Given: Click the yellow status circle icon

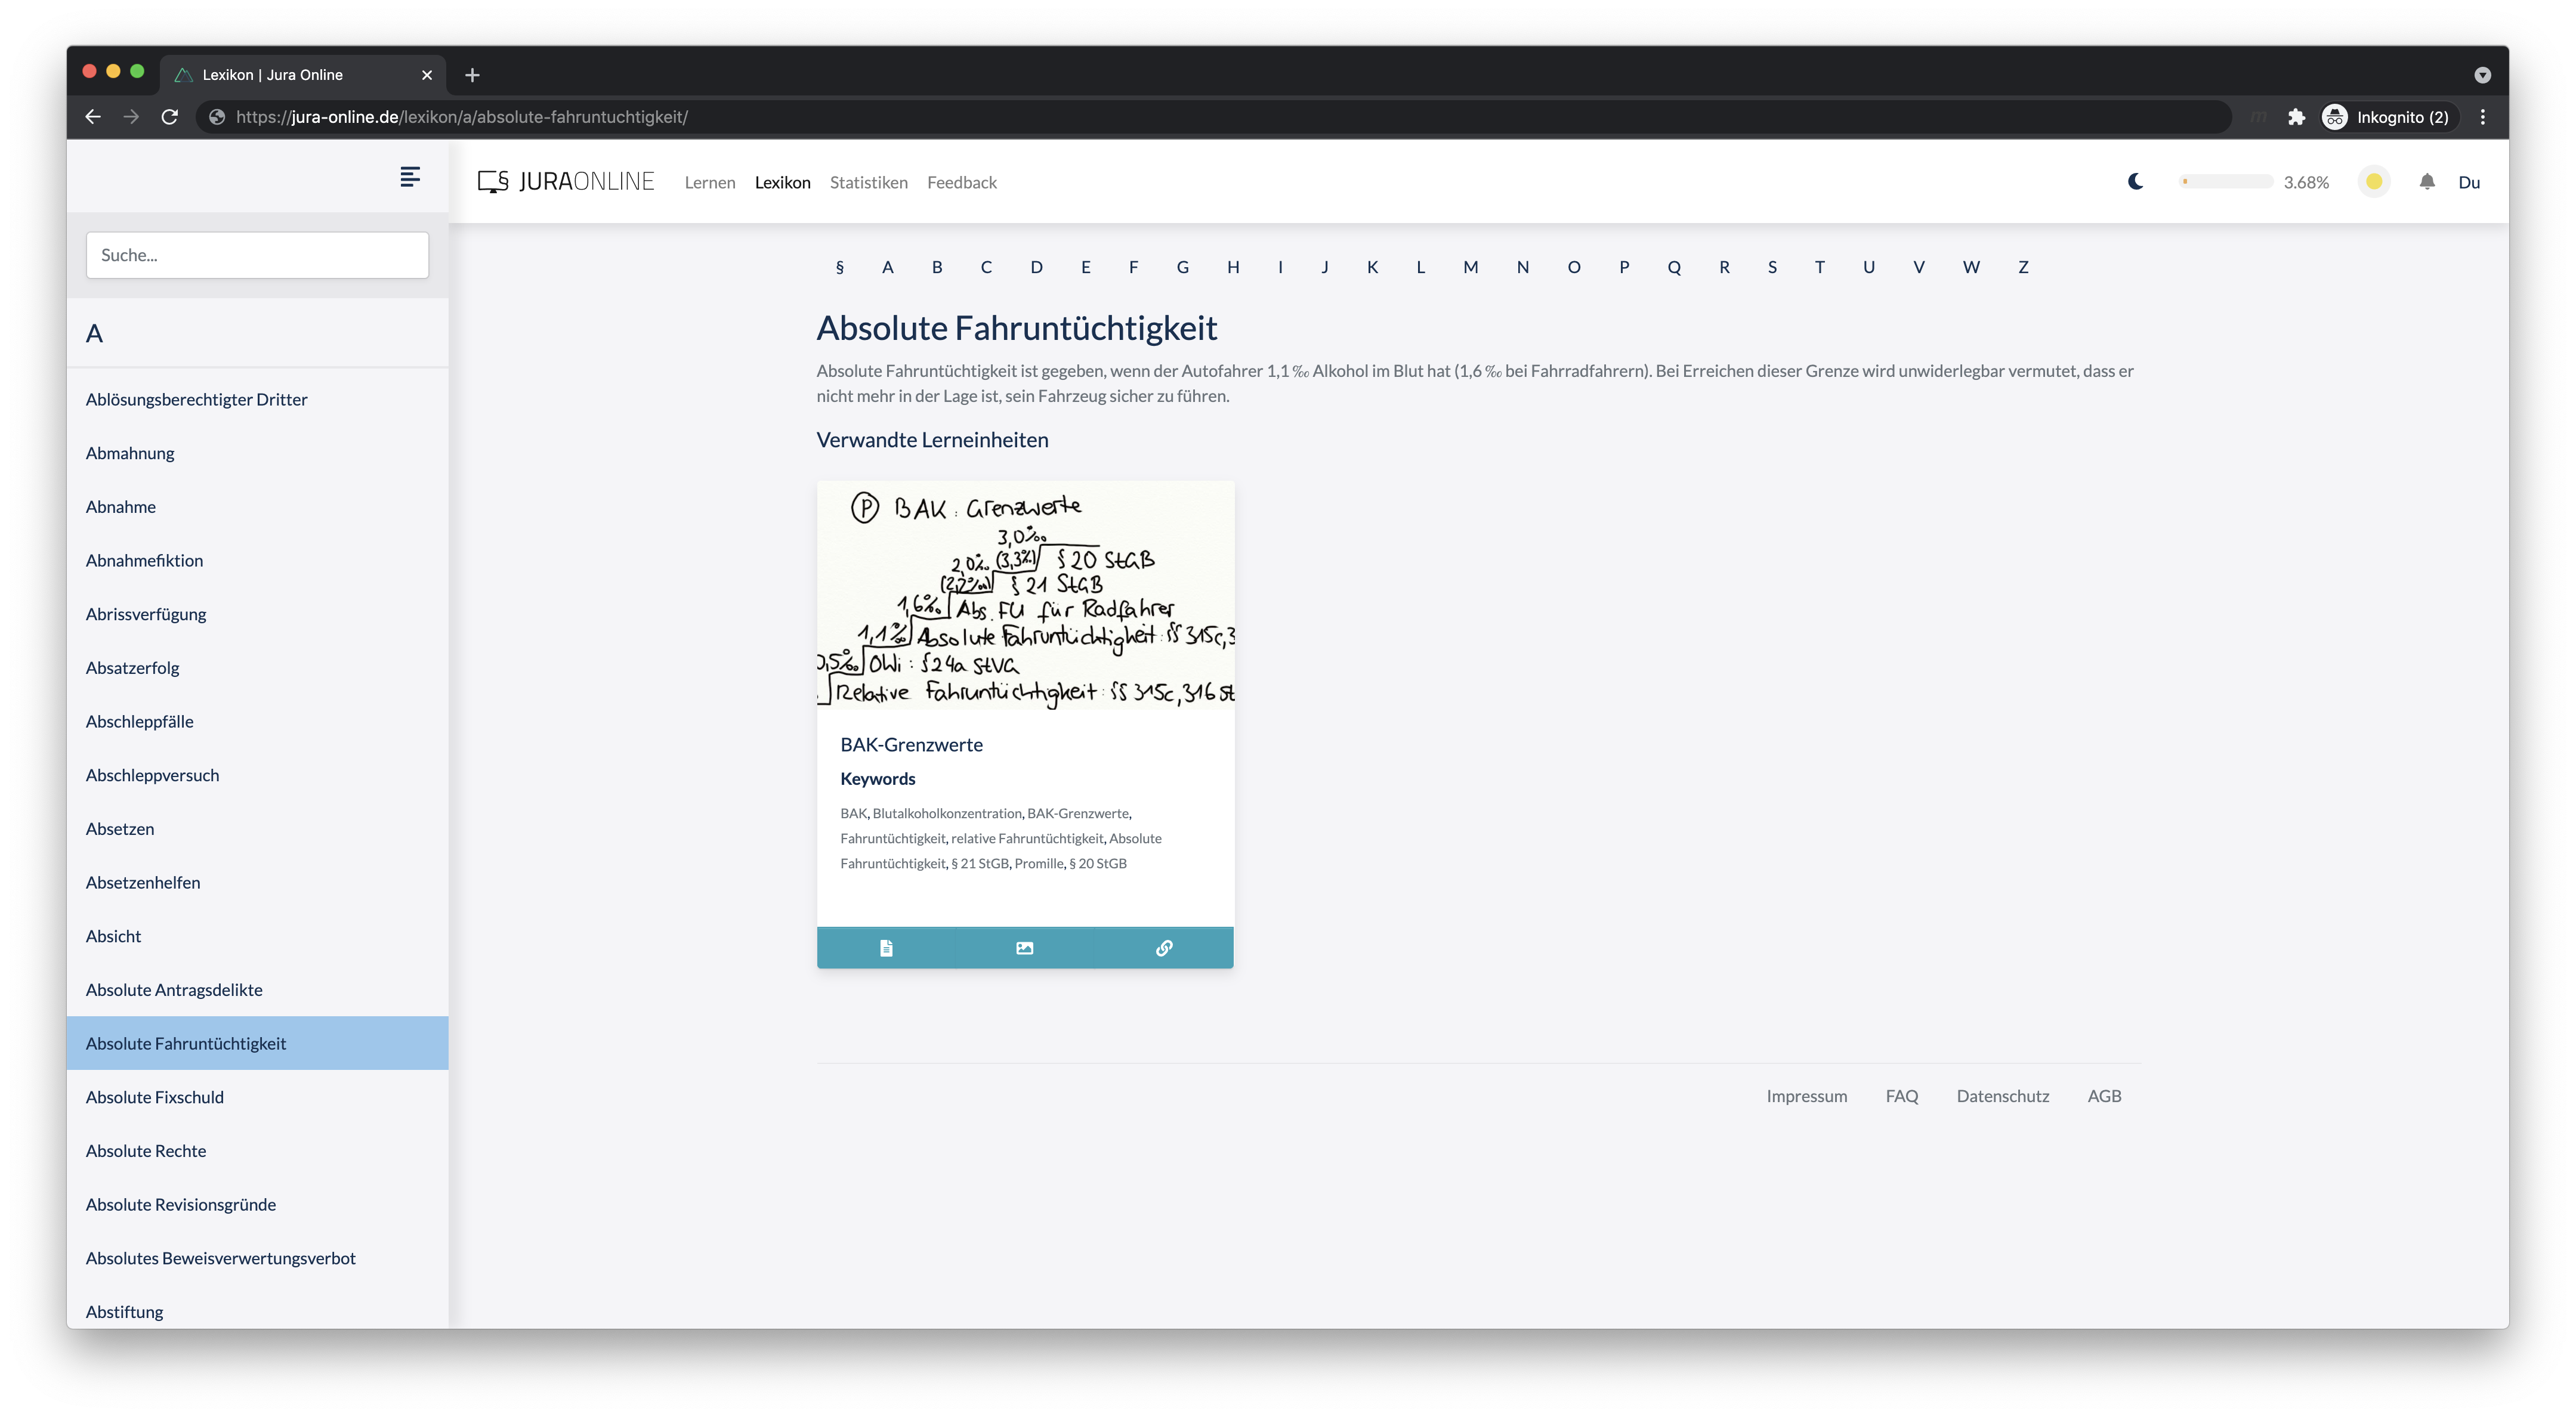Looking at the screenshot, I should point(2374,181).
